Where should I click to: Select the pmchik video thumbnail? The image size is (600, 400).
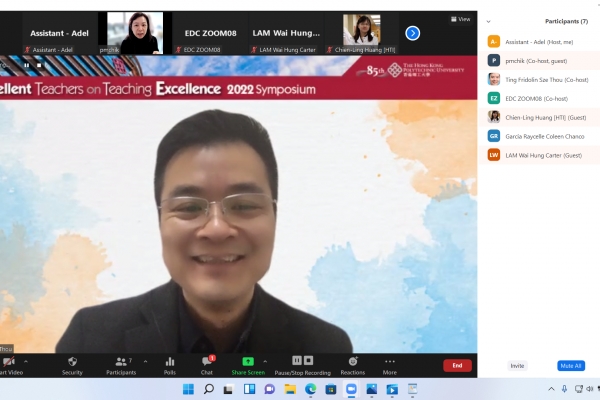[x=135, y=33]
